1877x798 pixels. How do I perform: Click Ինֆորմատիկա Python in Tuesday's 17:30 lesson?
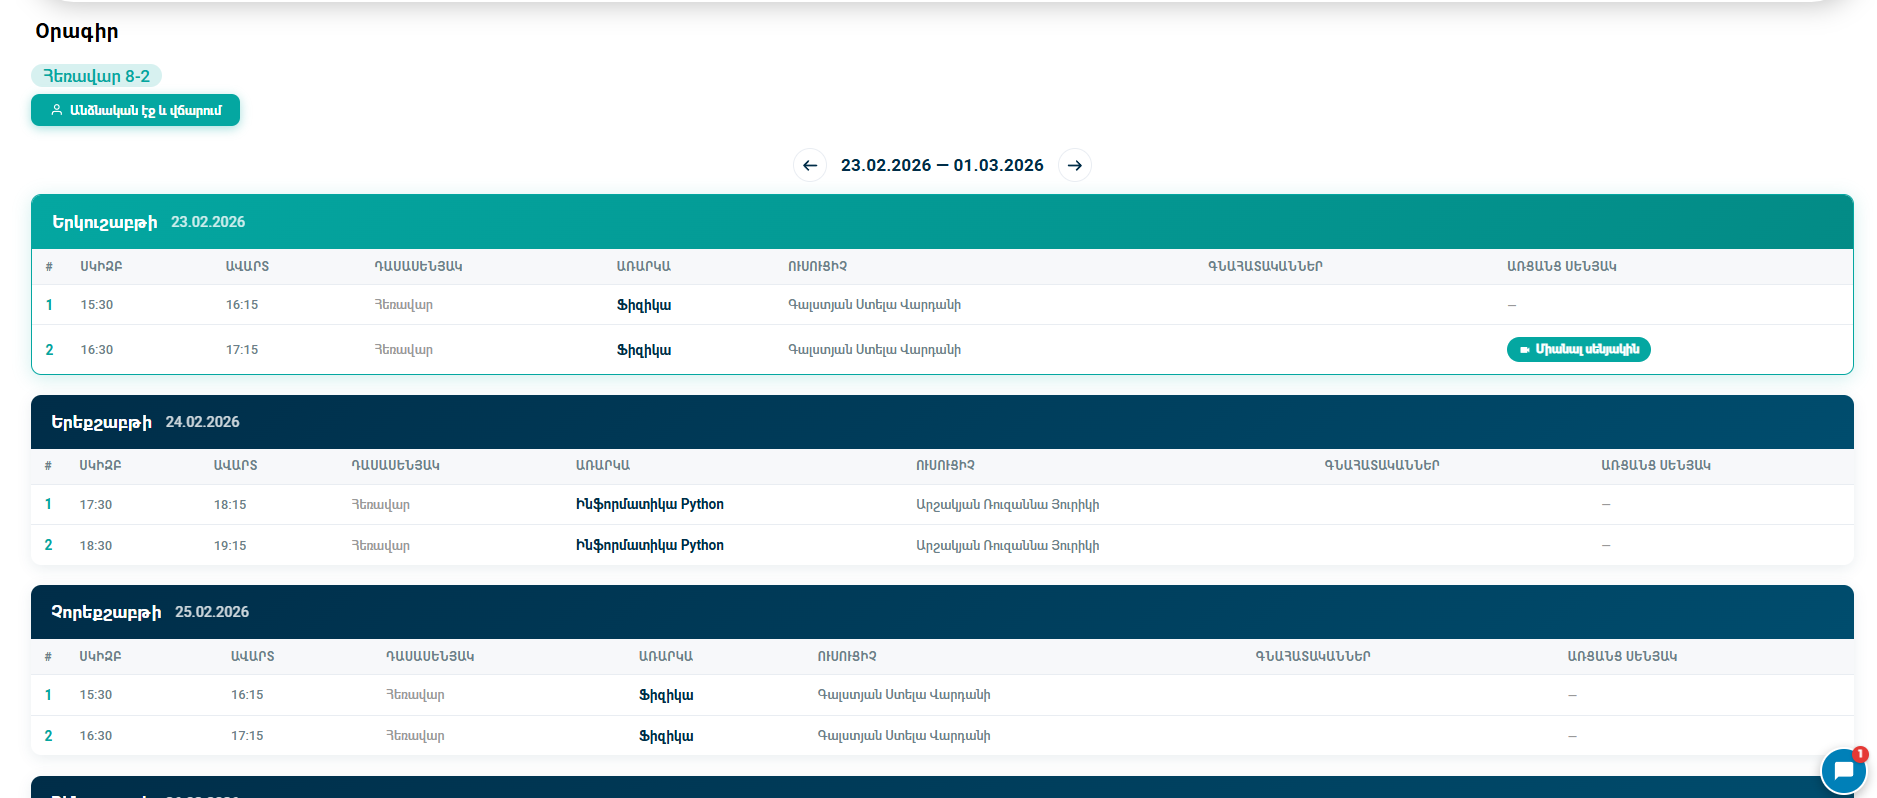coord(650,504)
